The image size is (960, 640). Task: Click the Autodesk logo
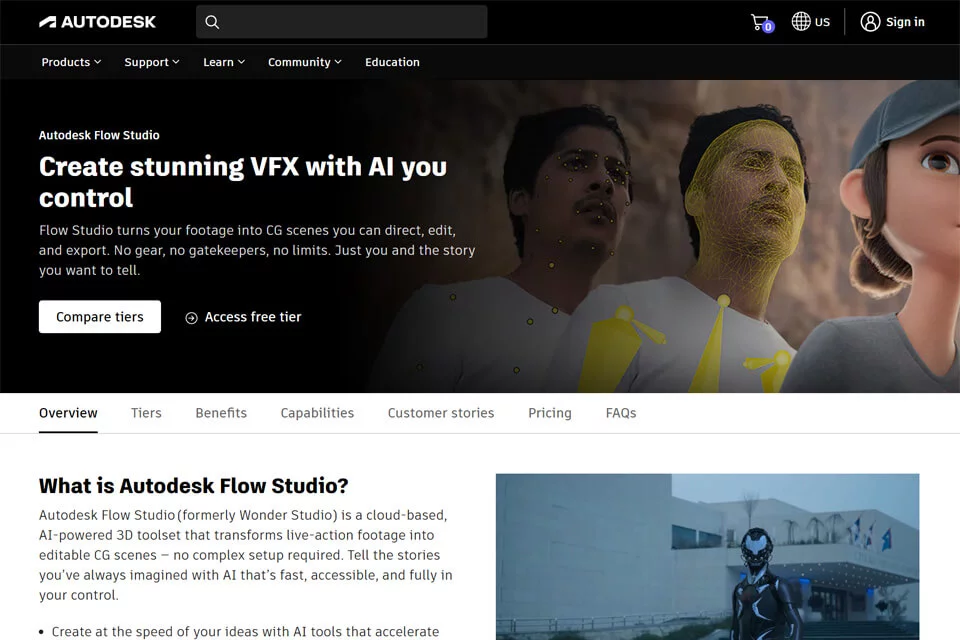tap(97, 22)
